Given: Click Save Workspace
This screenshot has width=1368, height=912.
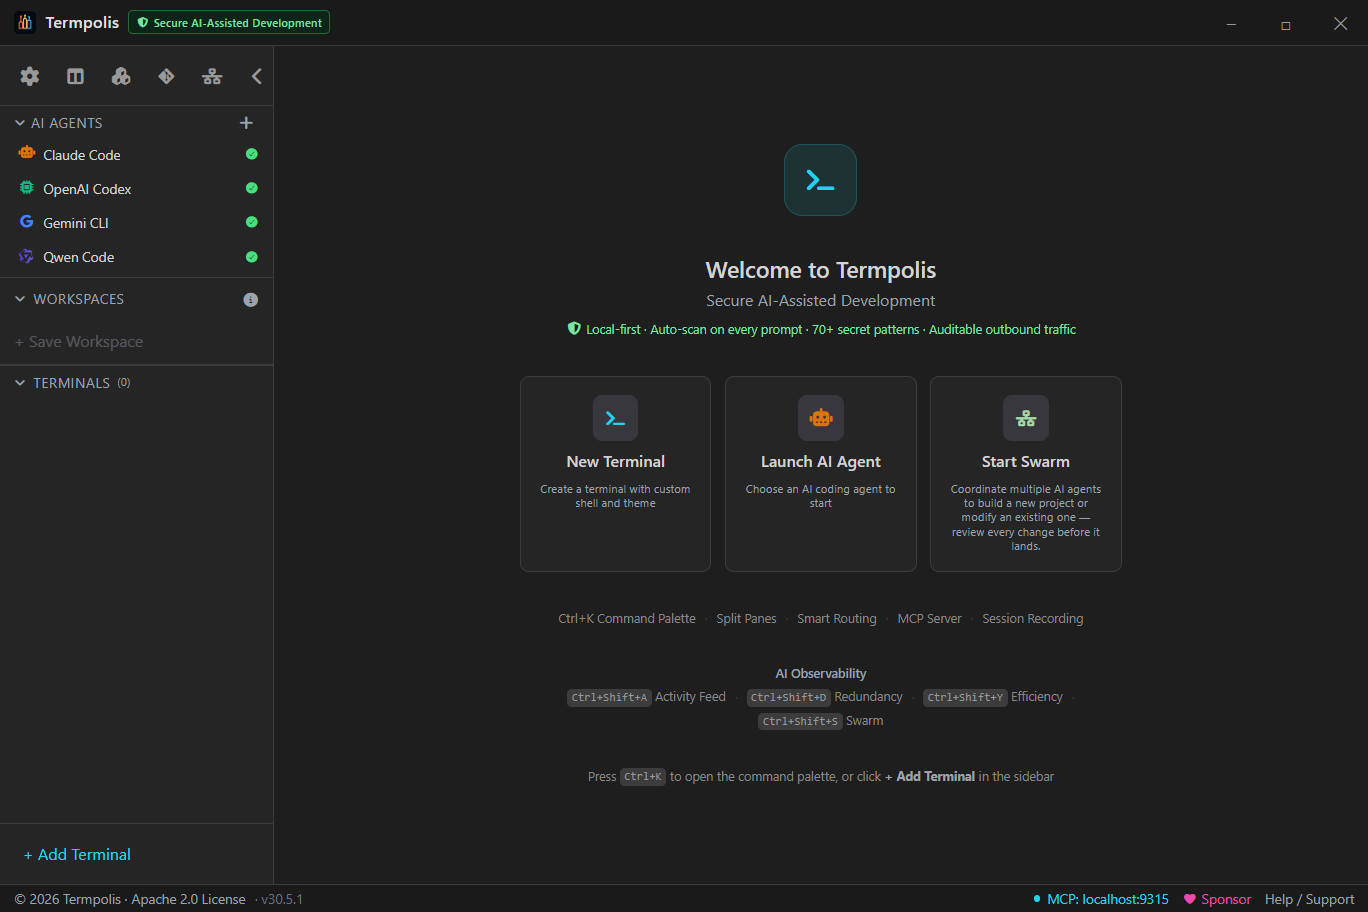Looking at the screenshot, I should [x=79, y=342].
